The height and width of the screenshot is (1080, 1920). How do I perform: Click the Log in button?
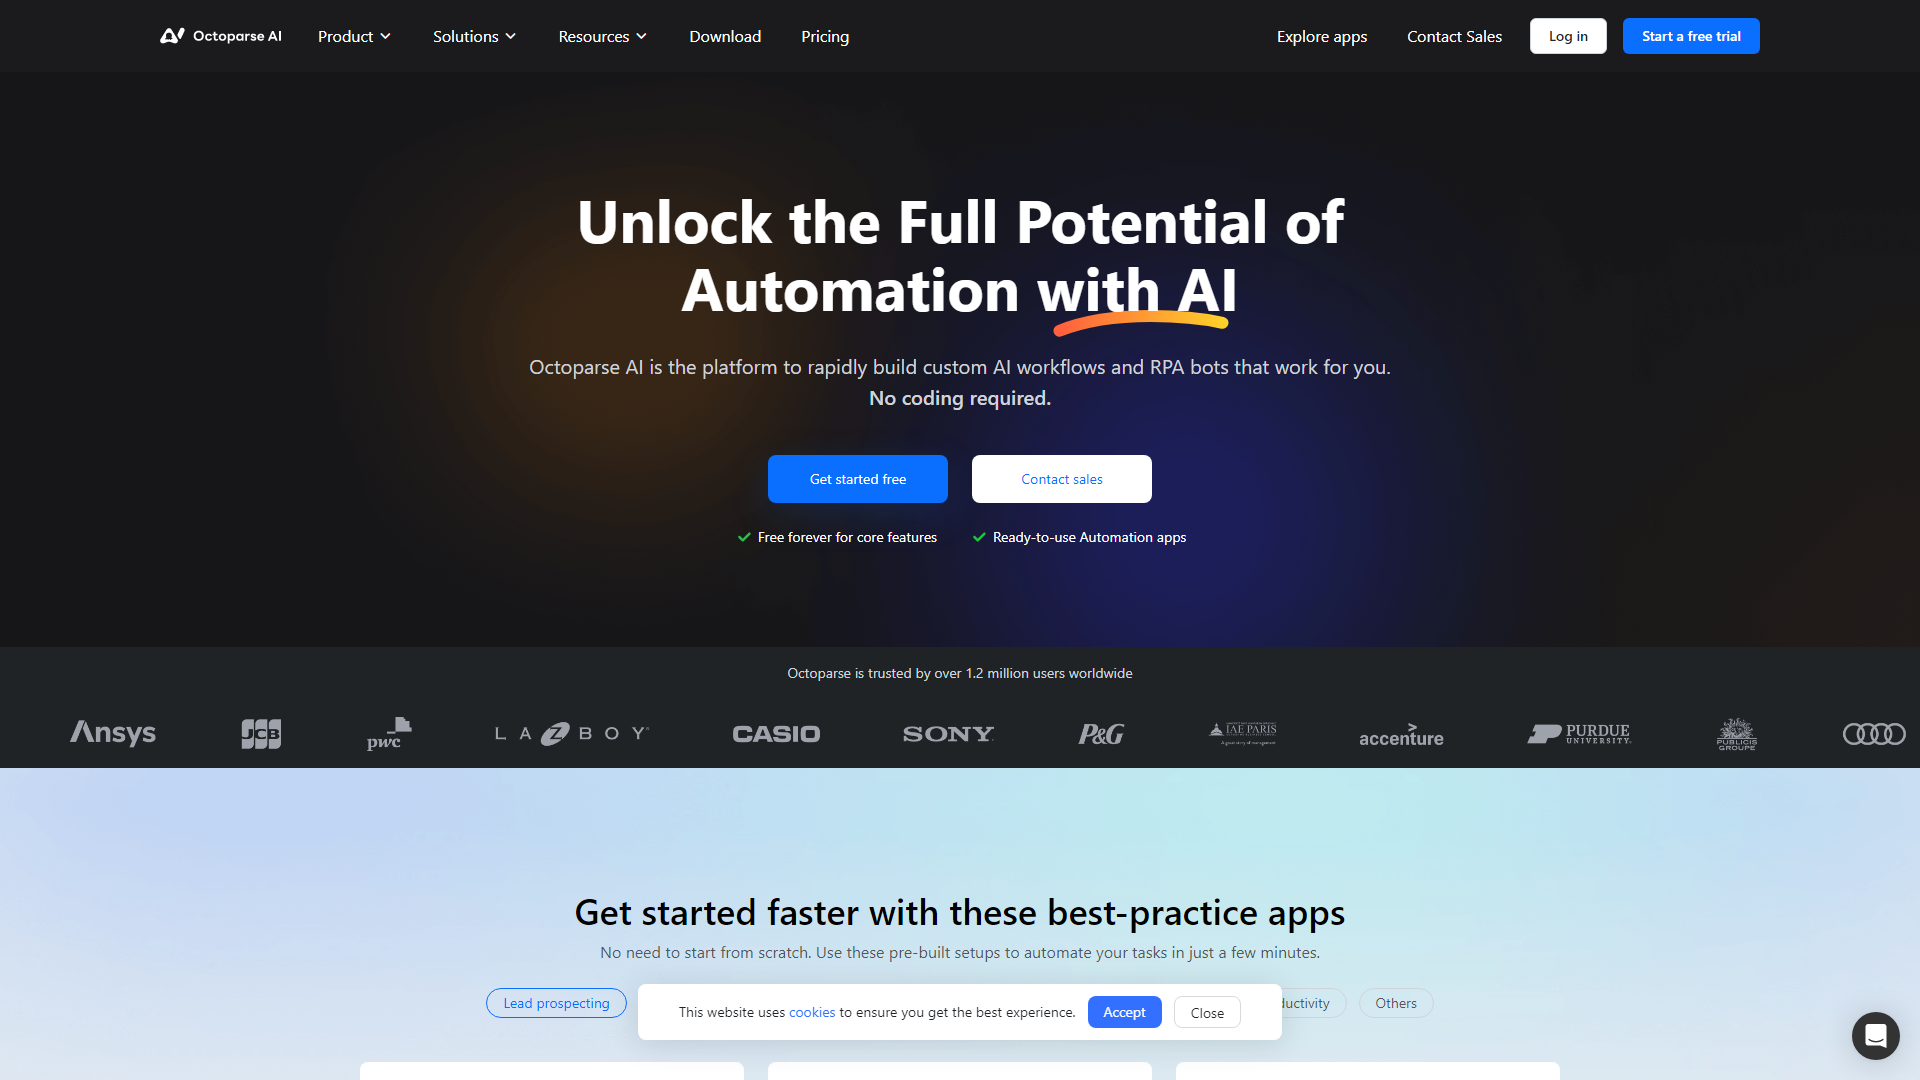click(x=1567, y=36)
